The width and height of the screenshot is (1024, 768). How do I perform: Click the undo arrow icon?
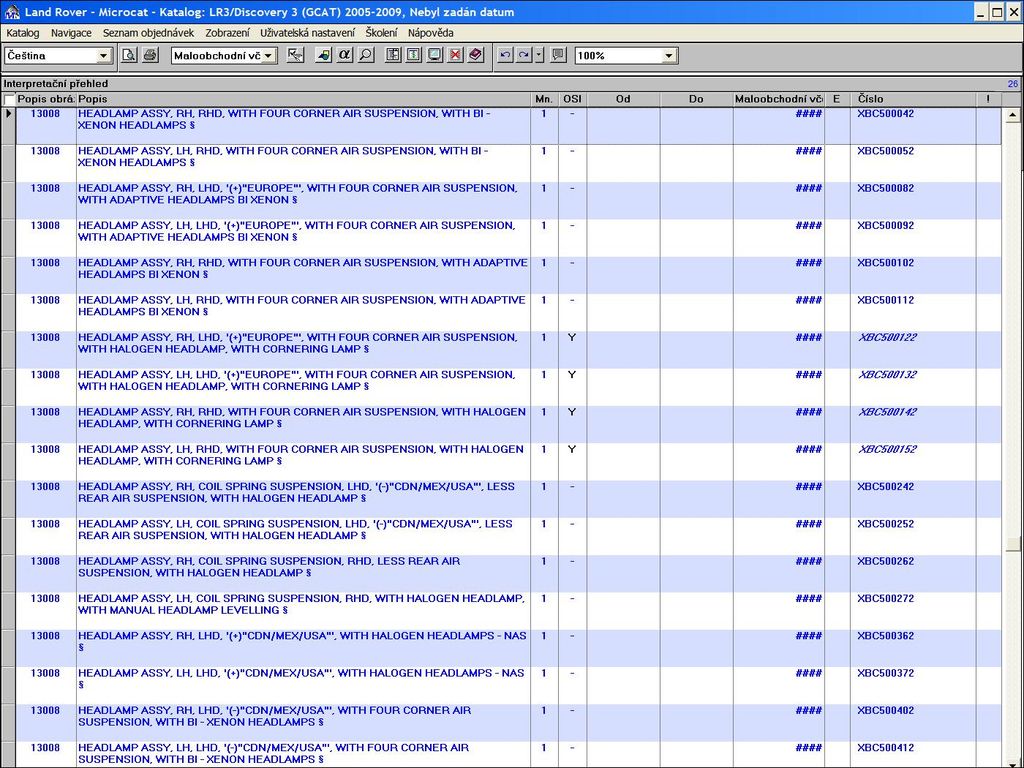coord(505,55)
